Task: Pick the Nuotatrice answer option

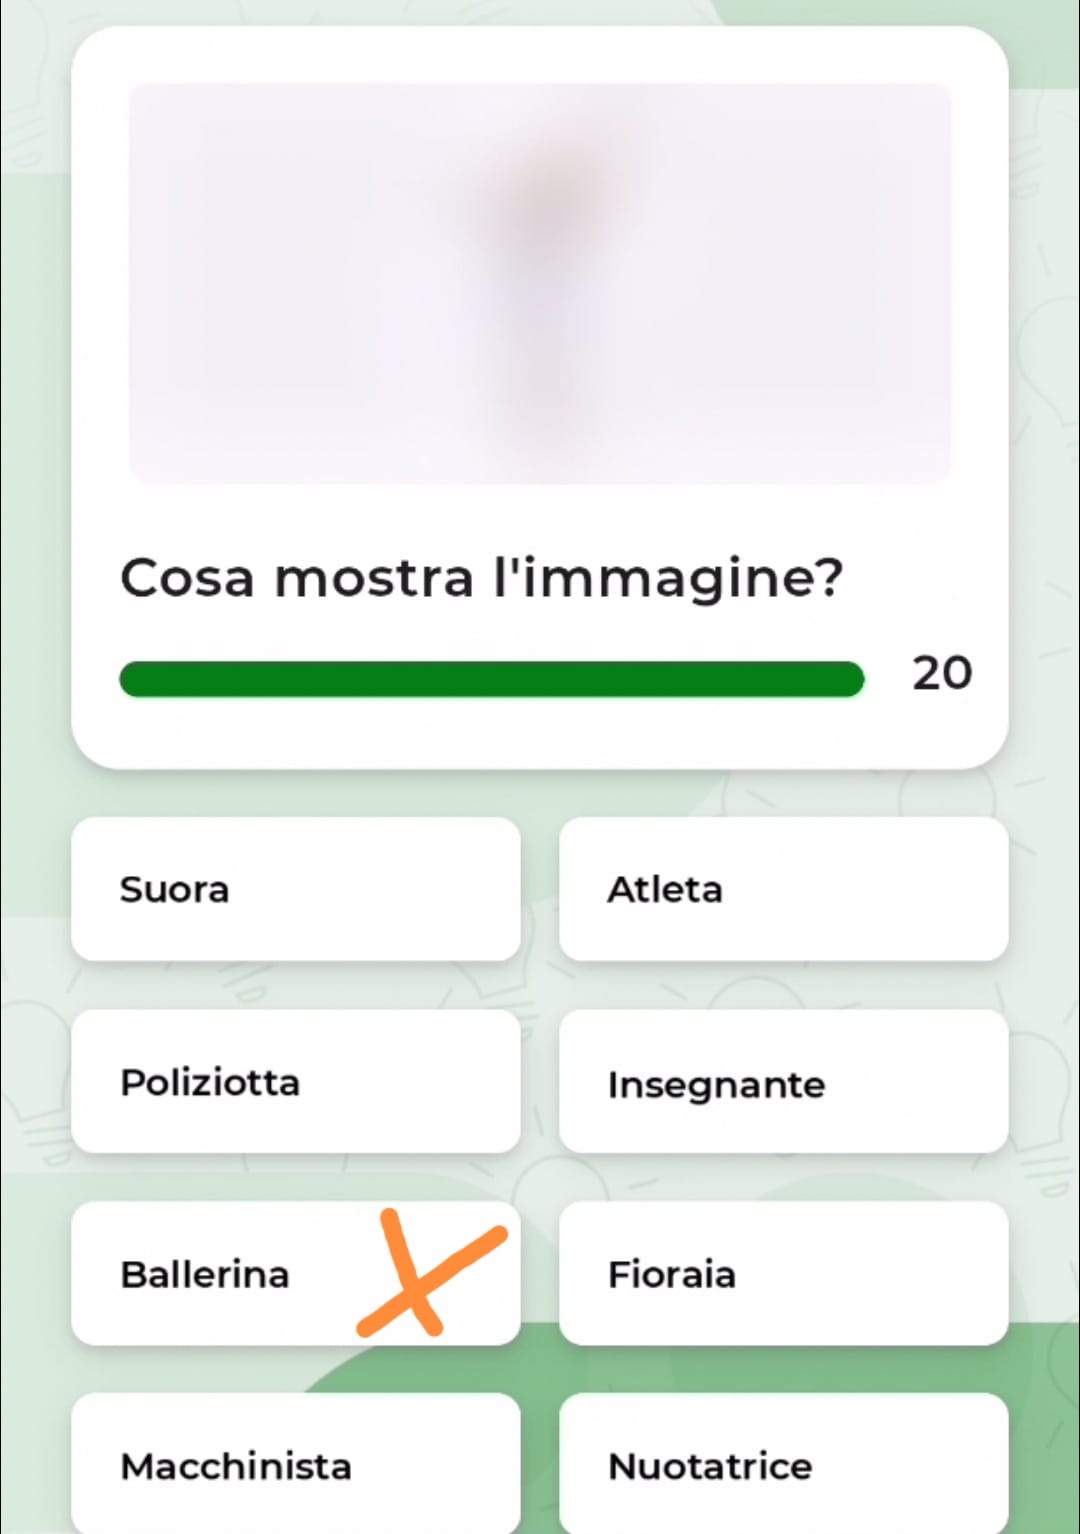Action: point(783,1464)
